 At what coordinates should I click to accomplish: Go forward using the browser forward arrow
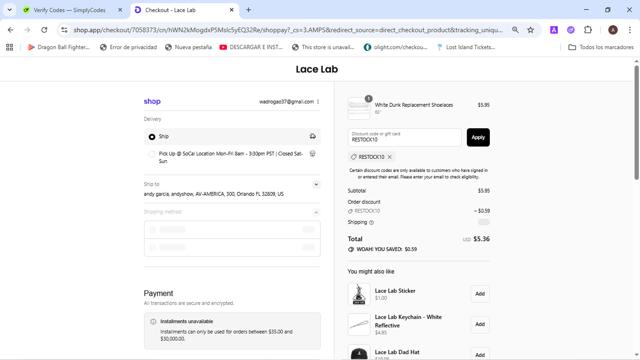pos(27,30)
